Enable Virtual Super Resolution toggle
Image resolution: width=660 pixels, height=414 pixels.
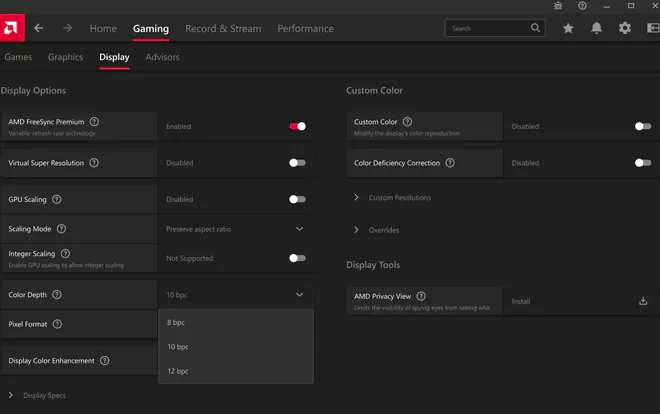point(298,163)
